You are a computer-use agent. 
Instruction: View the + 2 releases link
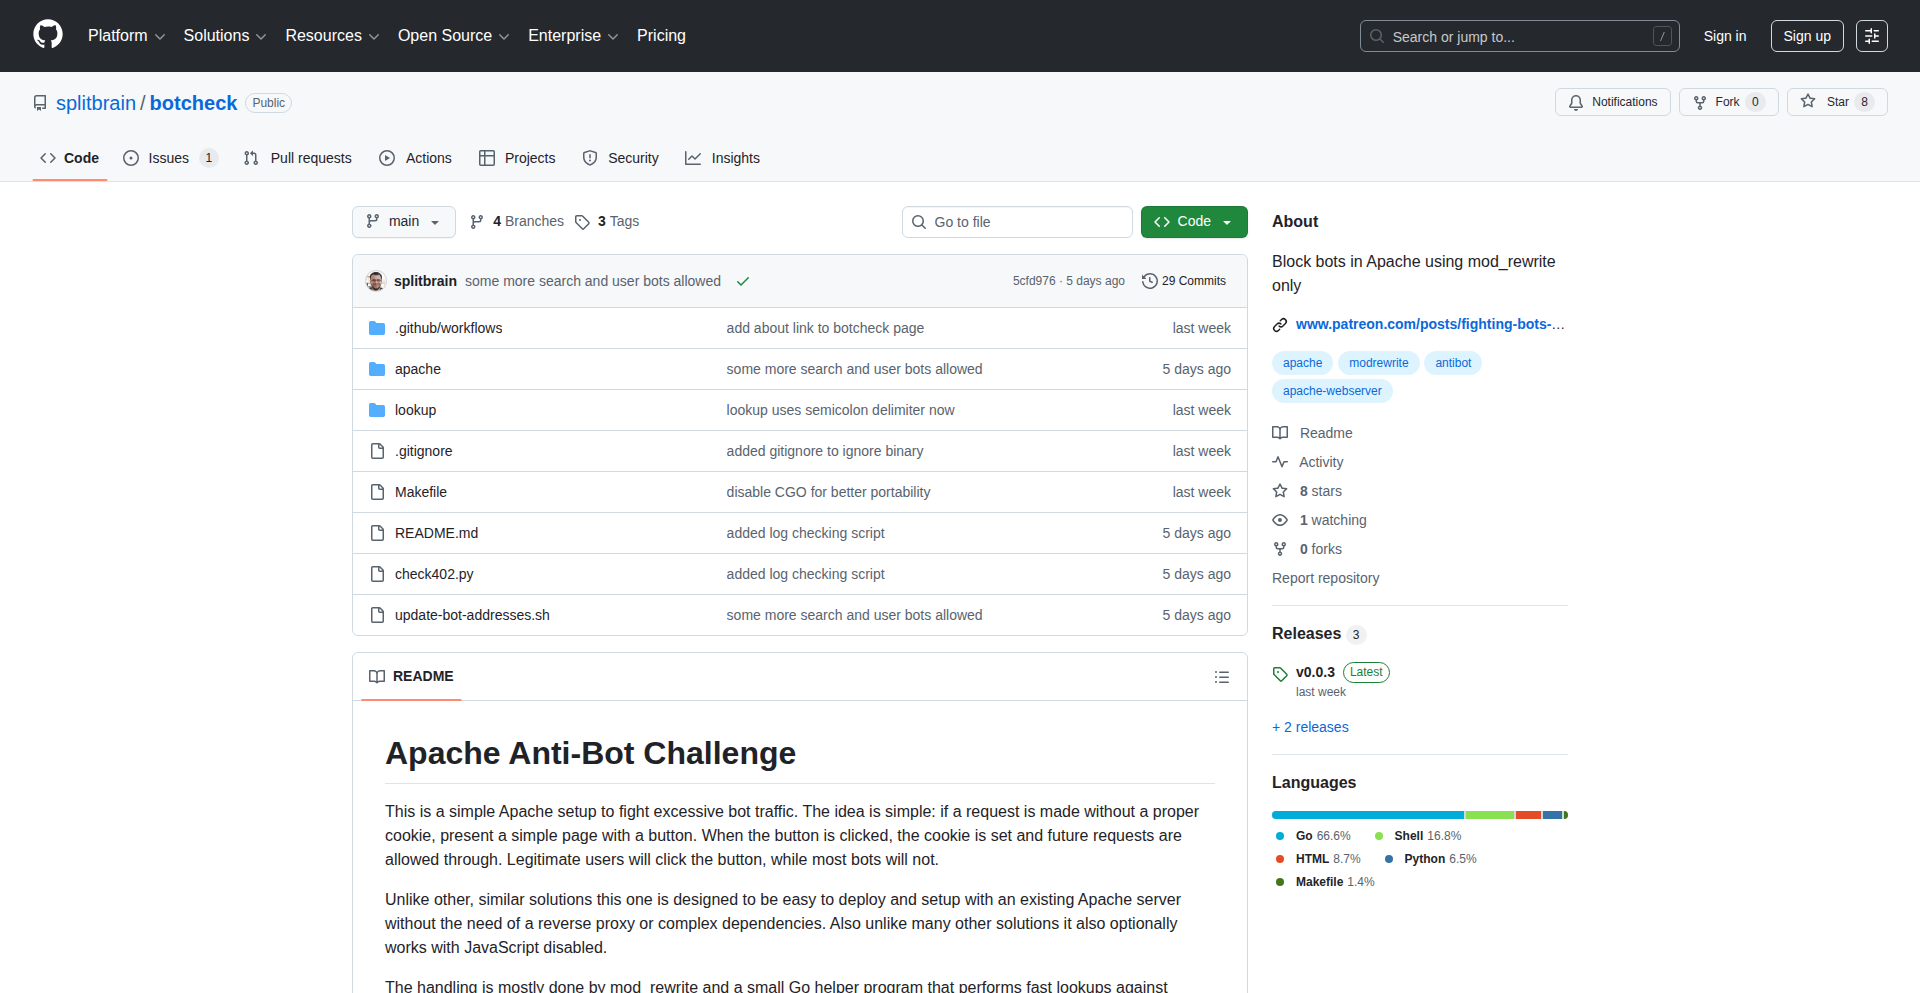click(1310, 727)
